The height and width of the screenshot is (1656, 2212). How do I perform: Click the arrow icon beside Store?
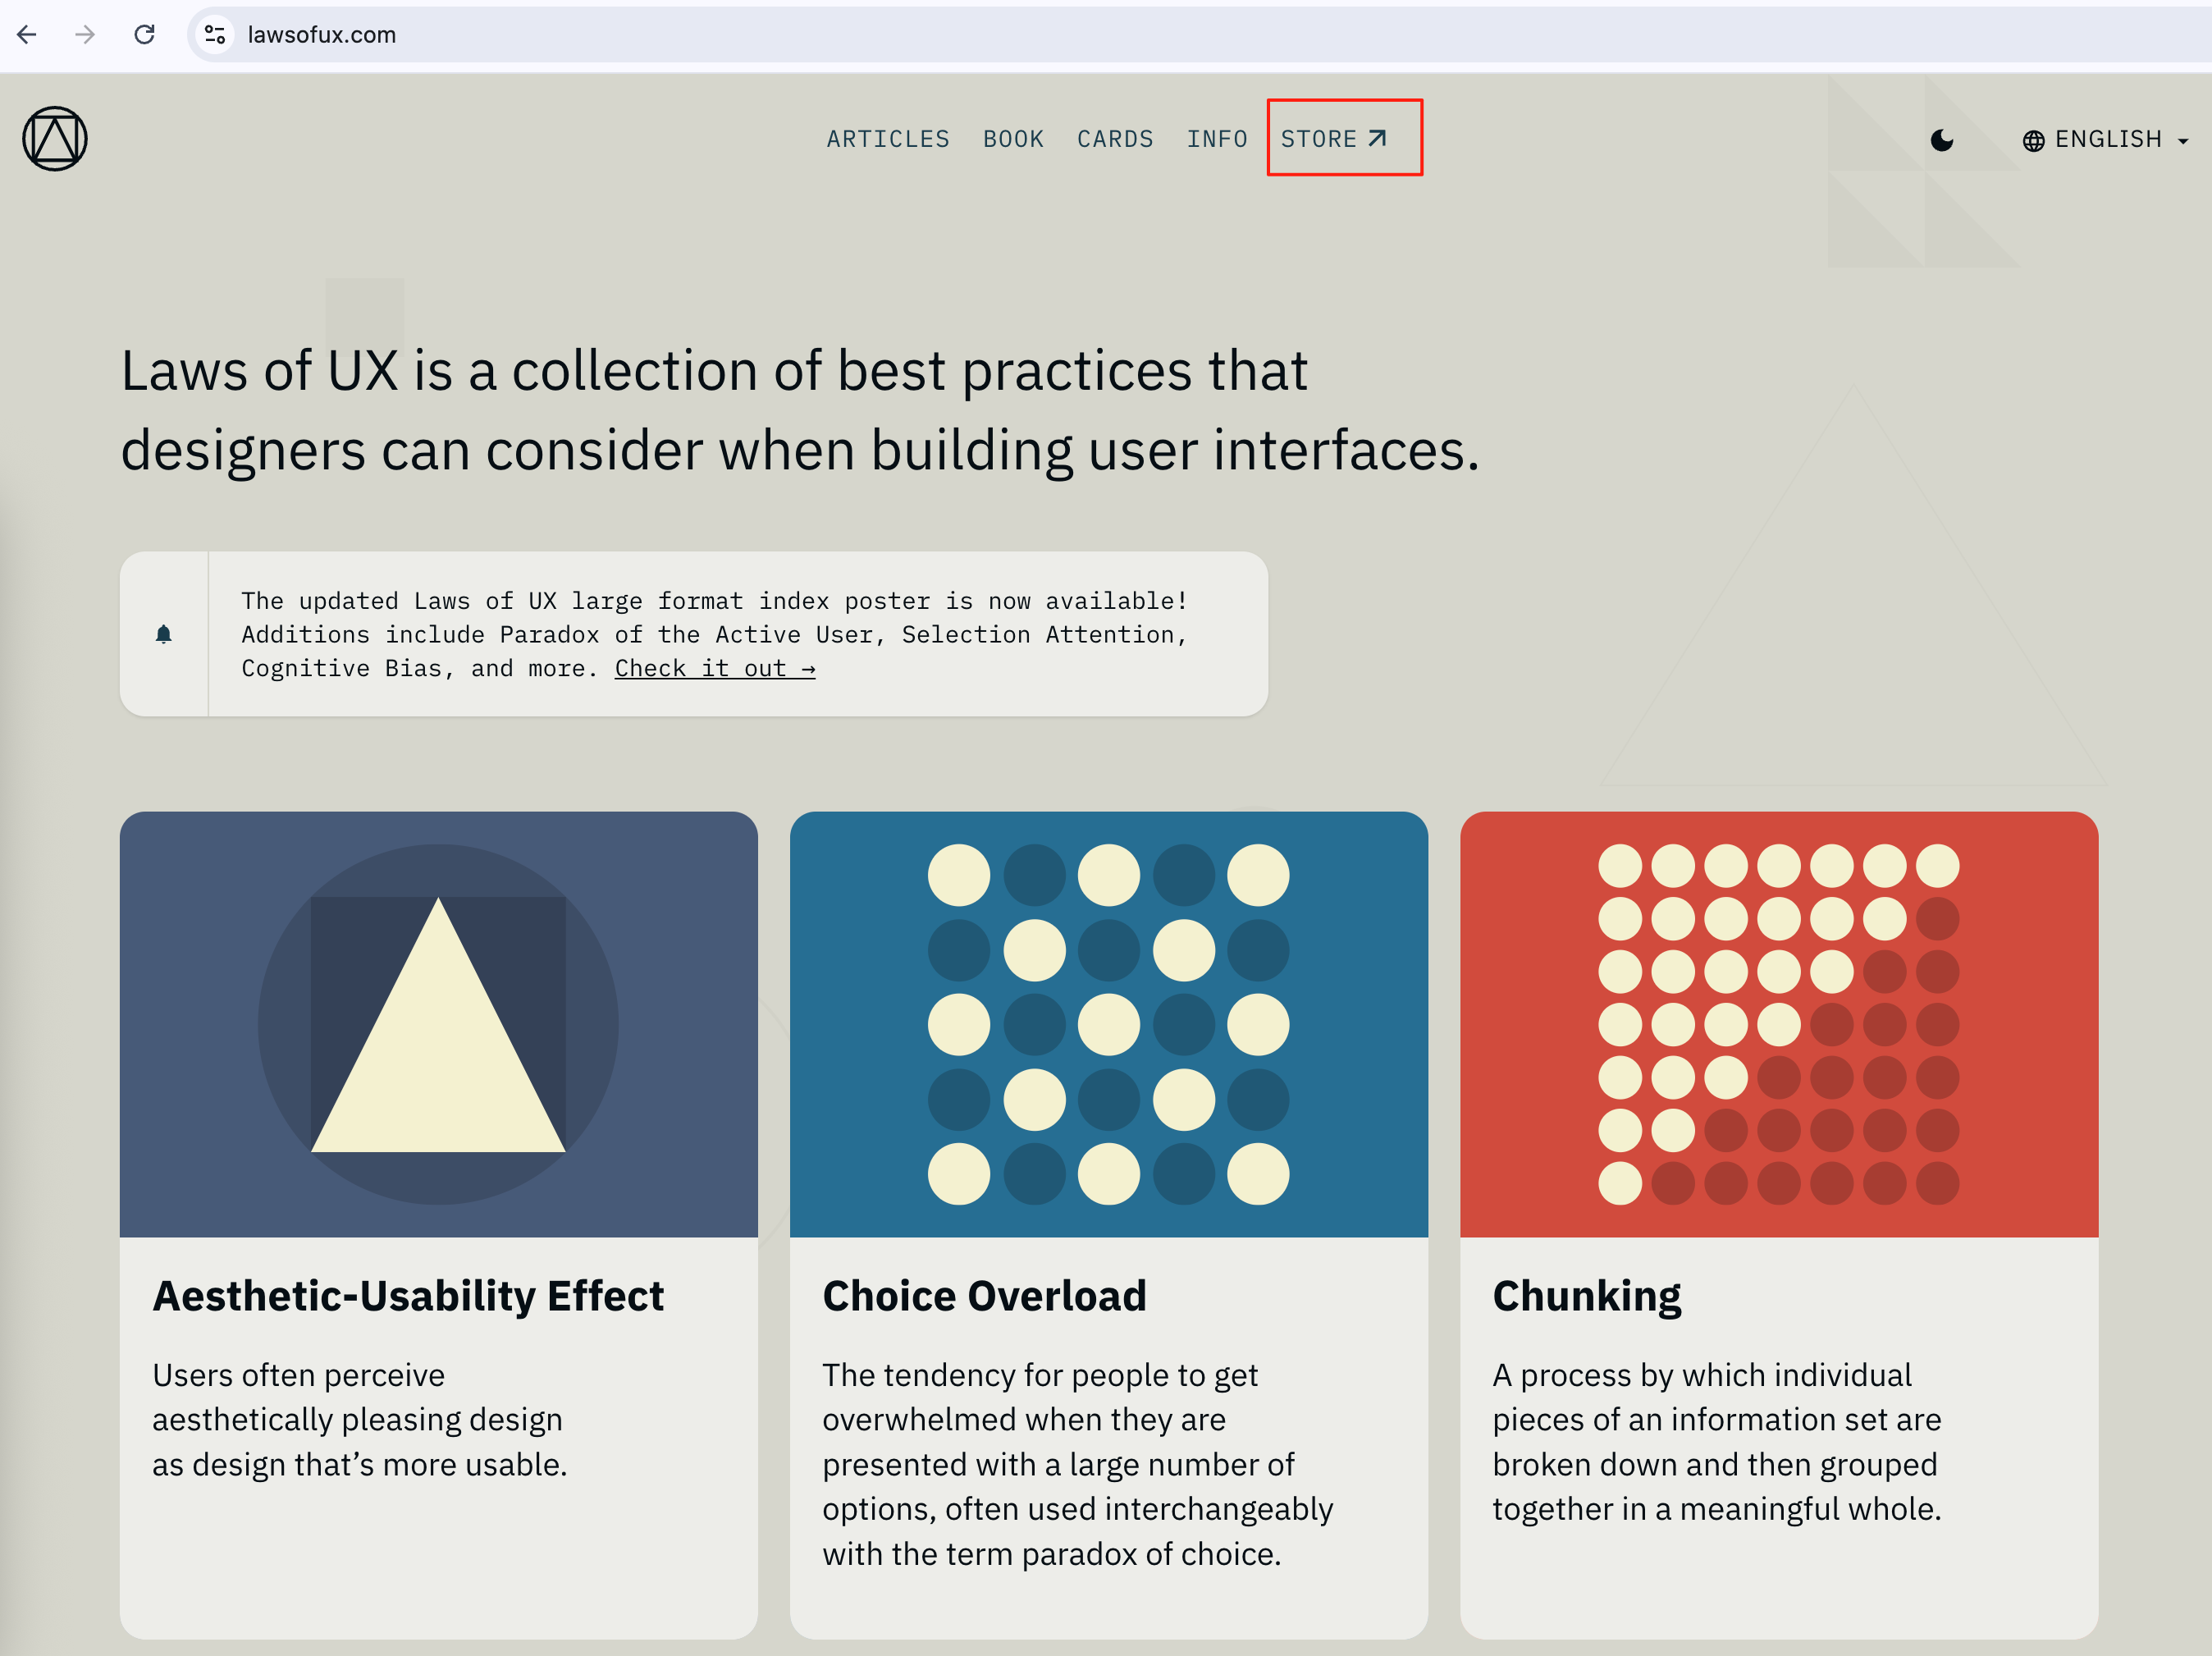1377,139
